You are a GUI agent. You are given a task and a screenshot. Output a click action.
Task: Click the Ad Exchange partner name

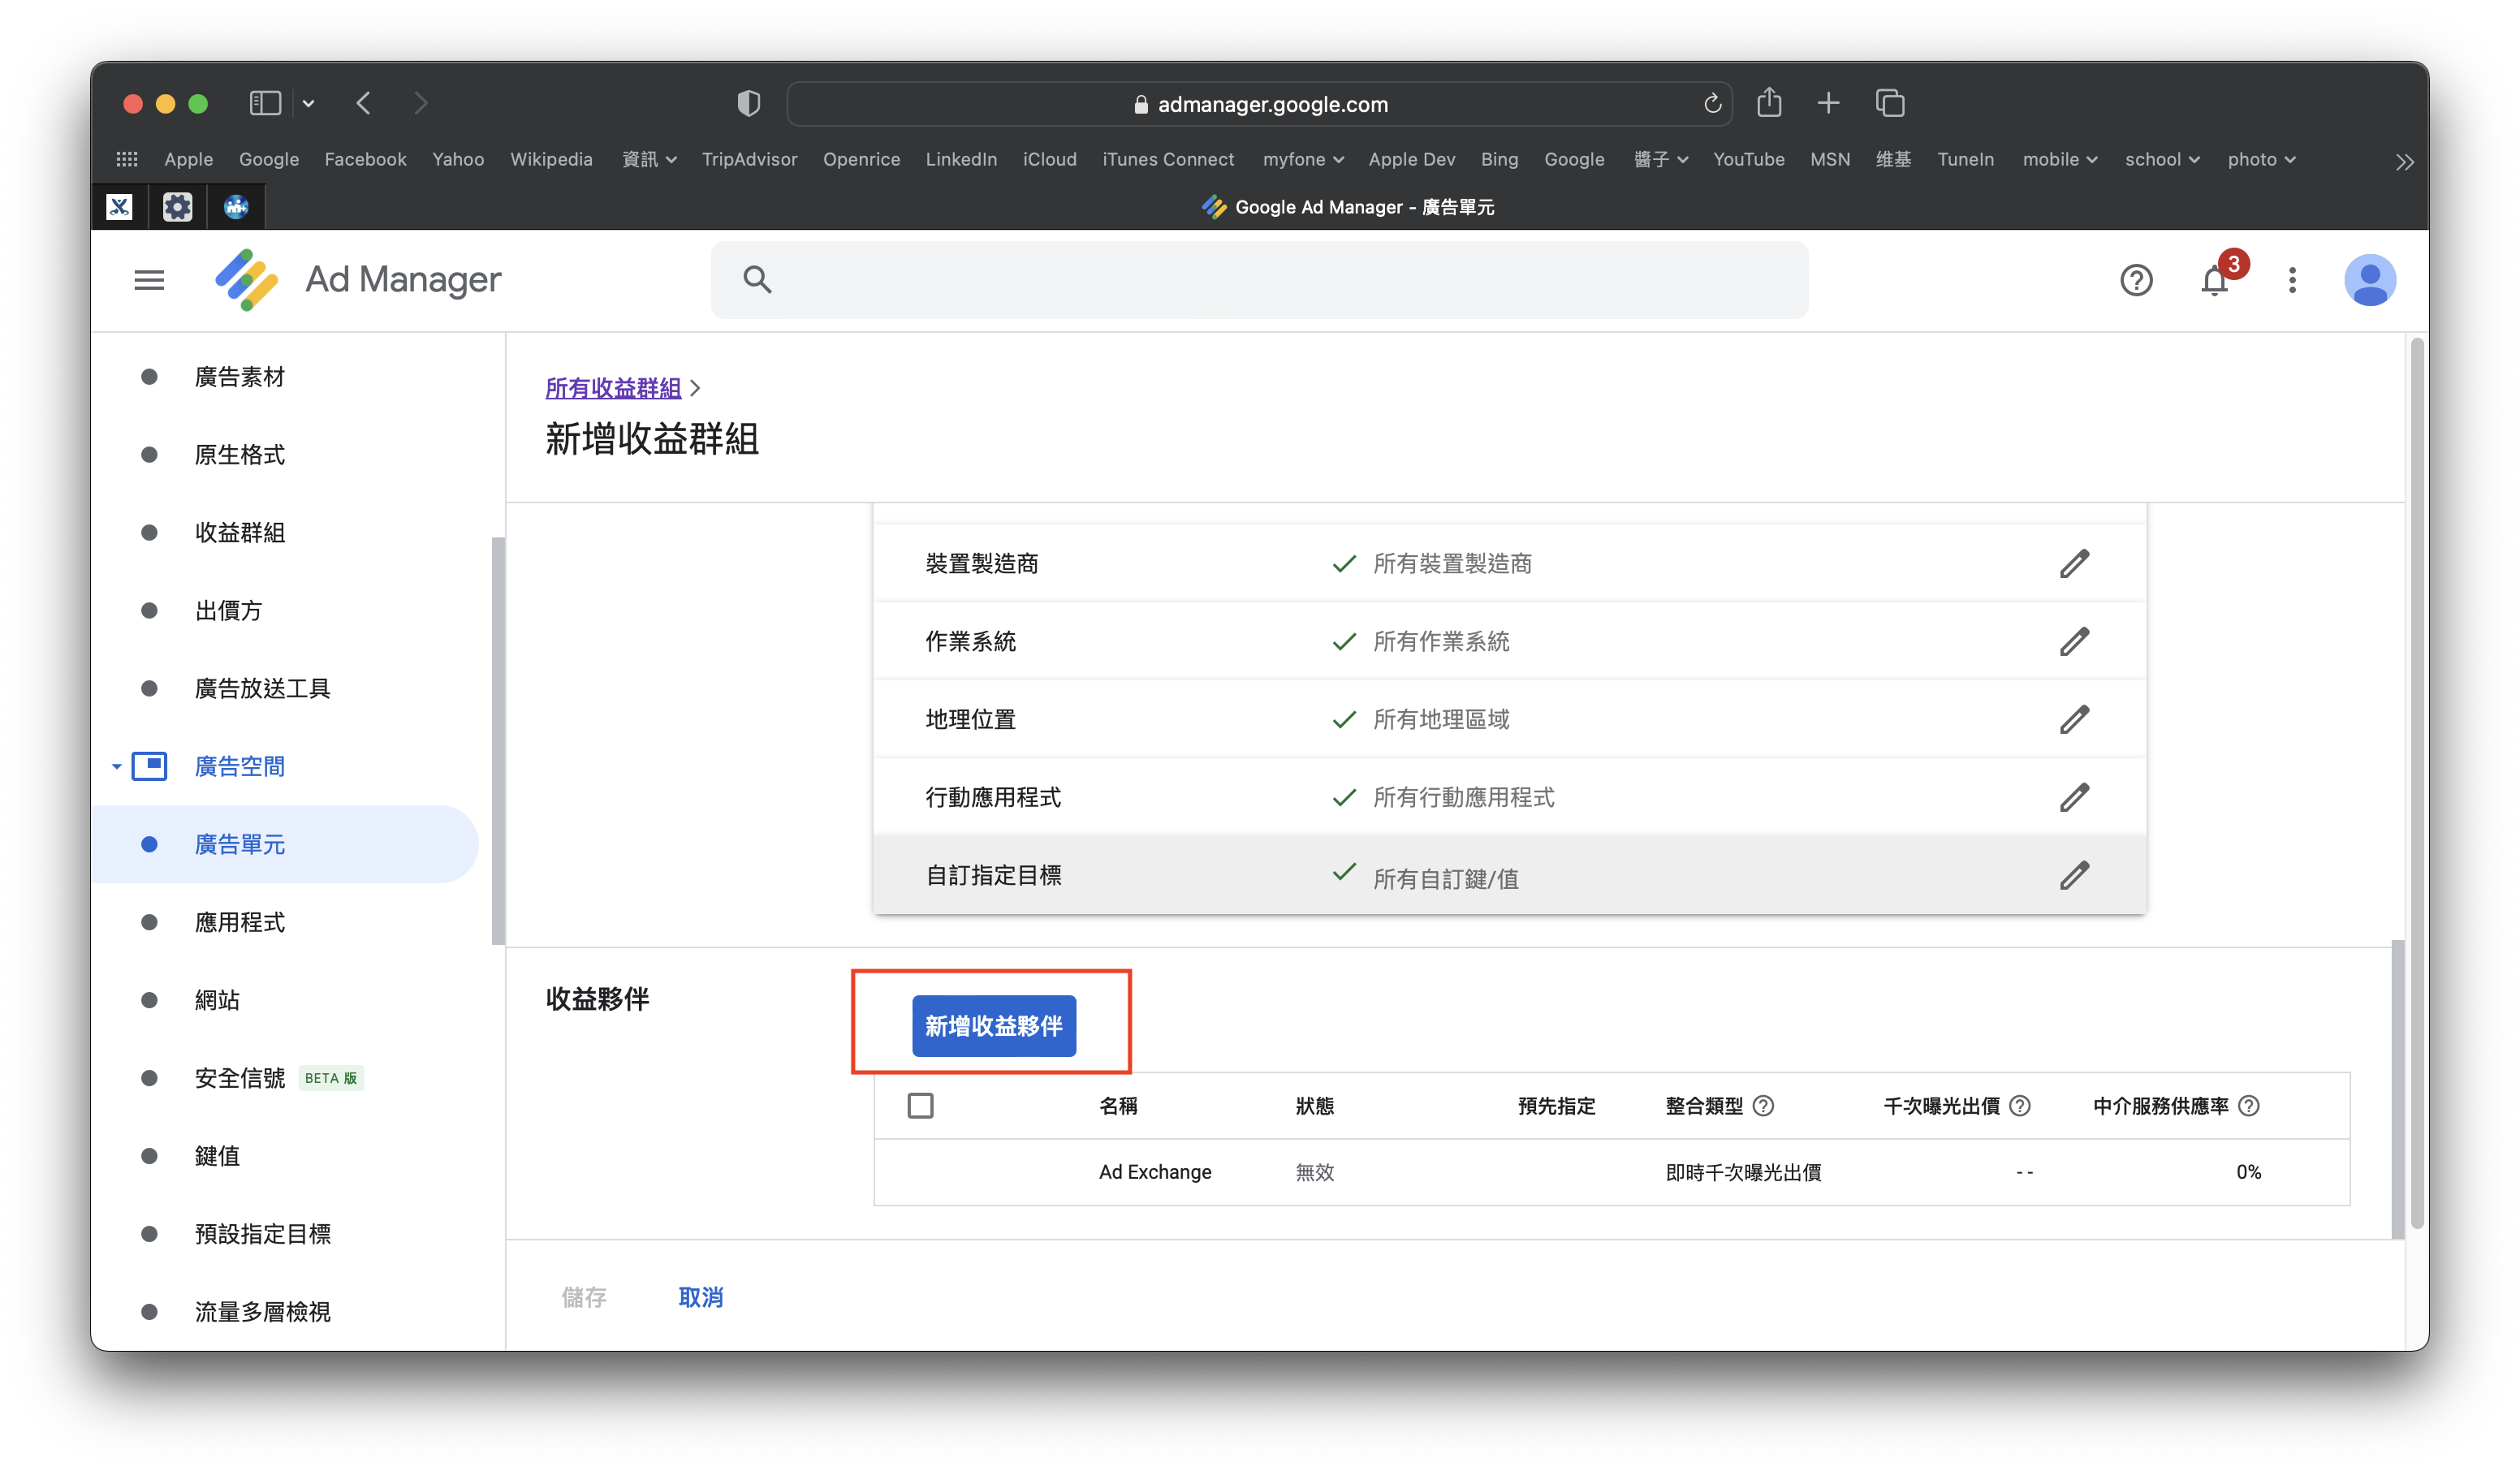pos(1154,1172)
